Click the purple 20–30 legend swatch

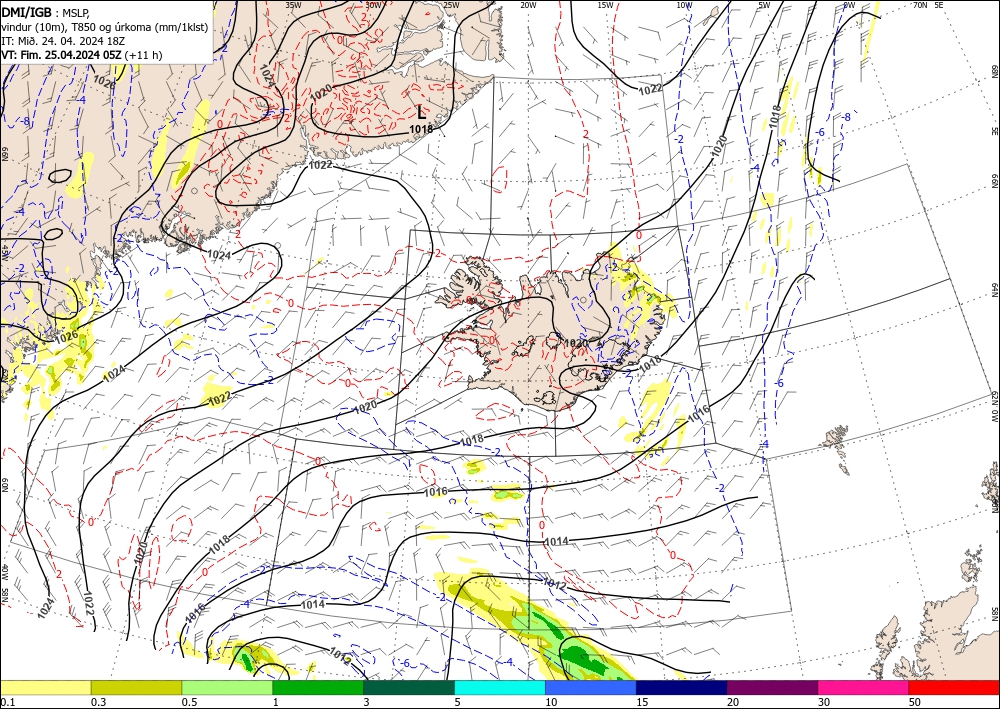coord(772,687)
